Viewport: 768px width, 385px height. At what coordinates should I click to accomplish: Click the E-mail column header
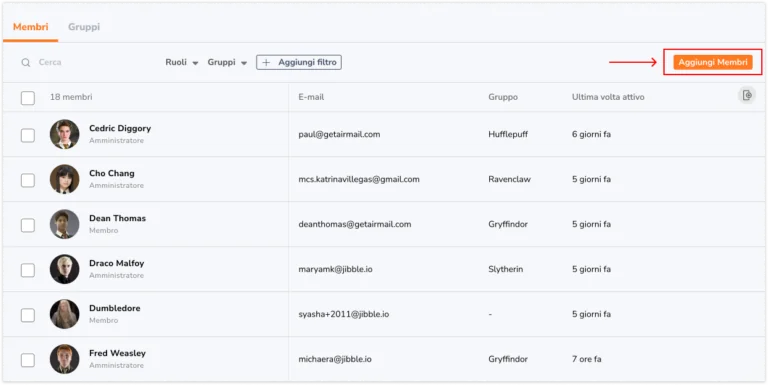[x=311, y=97]
